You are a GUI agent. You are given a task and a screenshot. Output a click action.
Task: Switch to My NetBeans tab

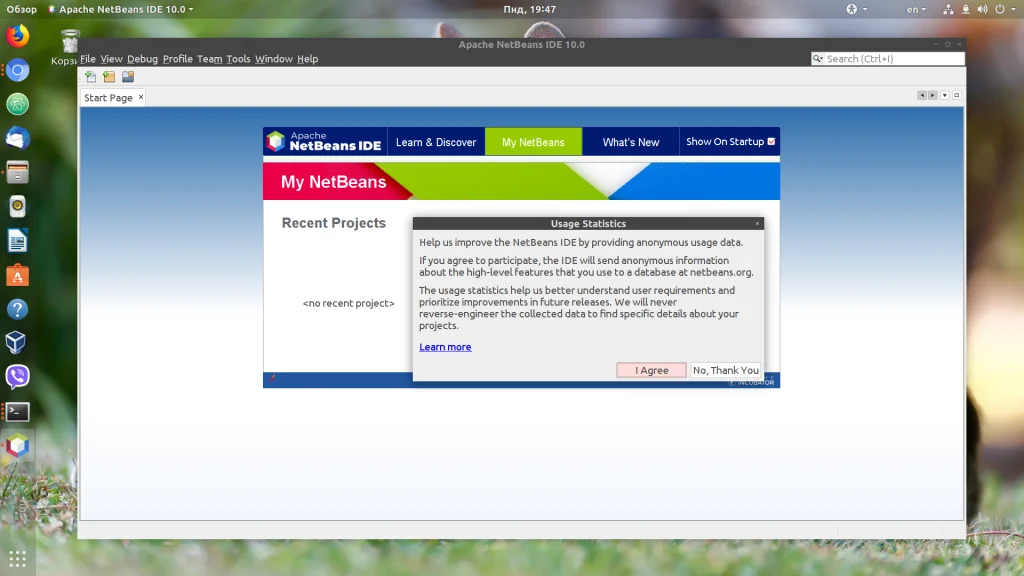click(x=533, y=142)
